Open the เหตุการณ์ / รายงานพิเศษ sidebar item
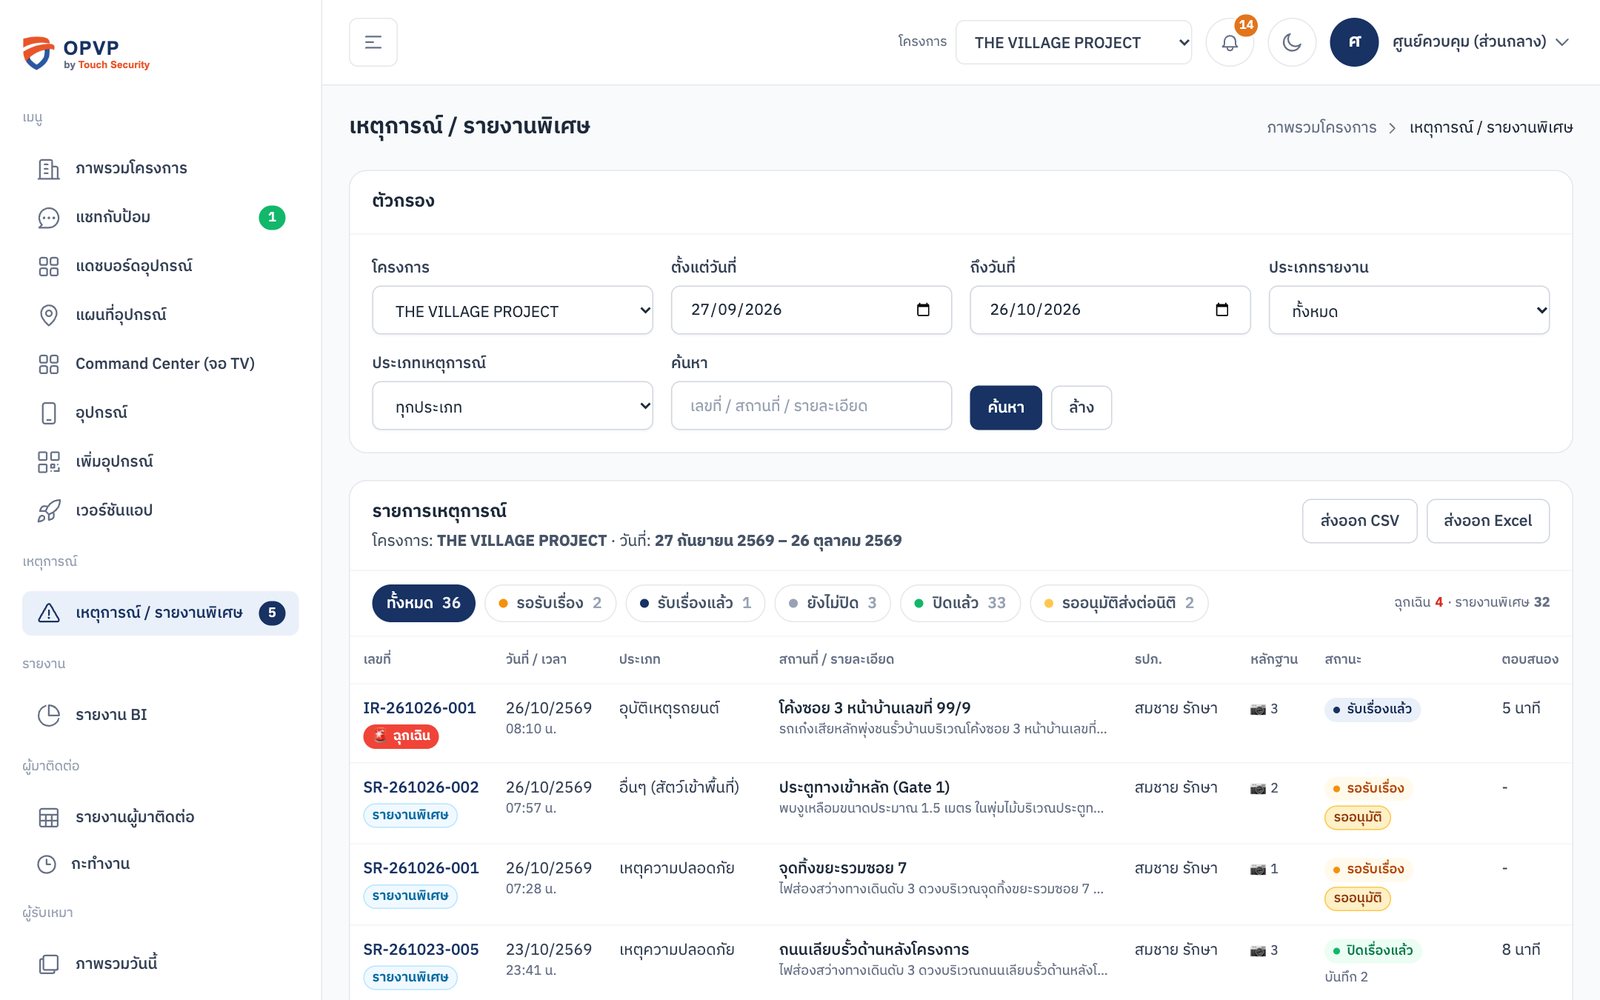 pos(160,613)
